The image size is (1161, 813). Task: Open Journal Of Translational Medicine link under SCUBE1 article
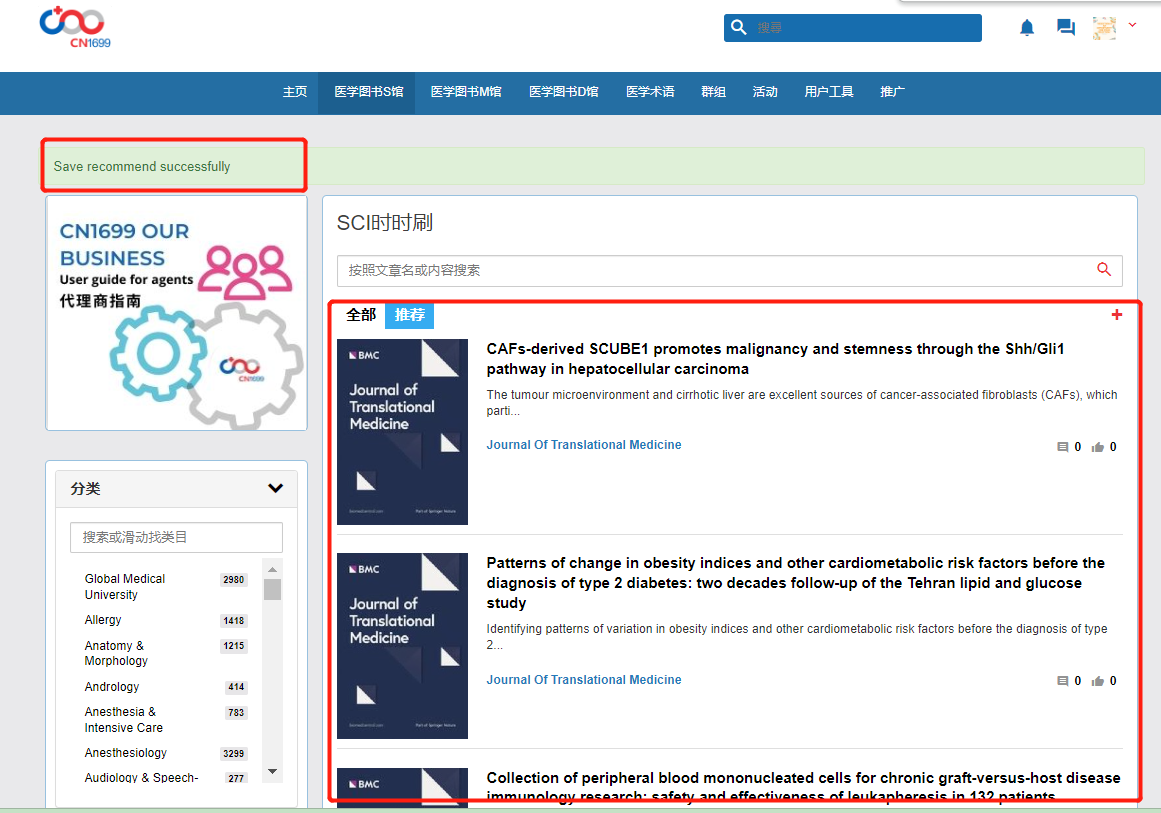(583, 445)
